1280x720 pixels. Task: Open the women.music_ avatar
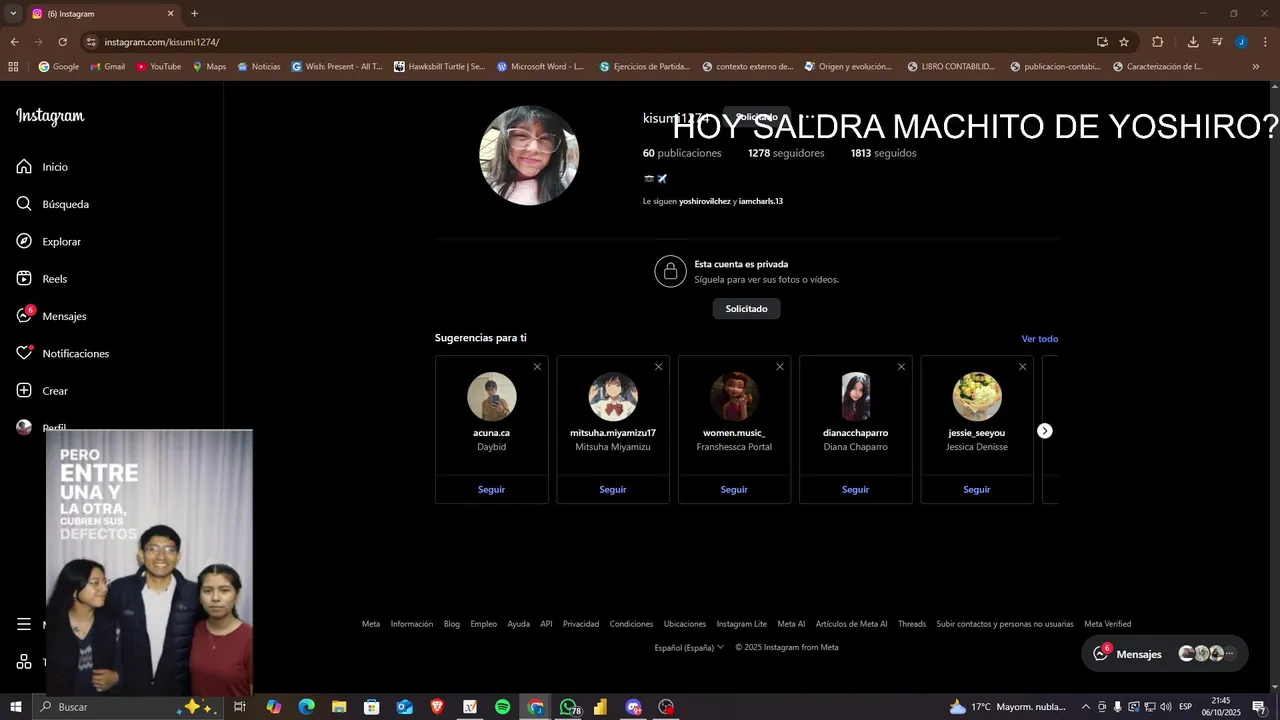(x=734, y=397)
